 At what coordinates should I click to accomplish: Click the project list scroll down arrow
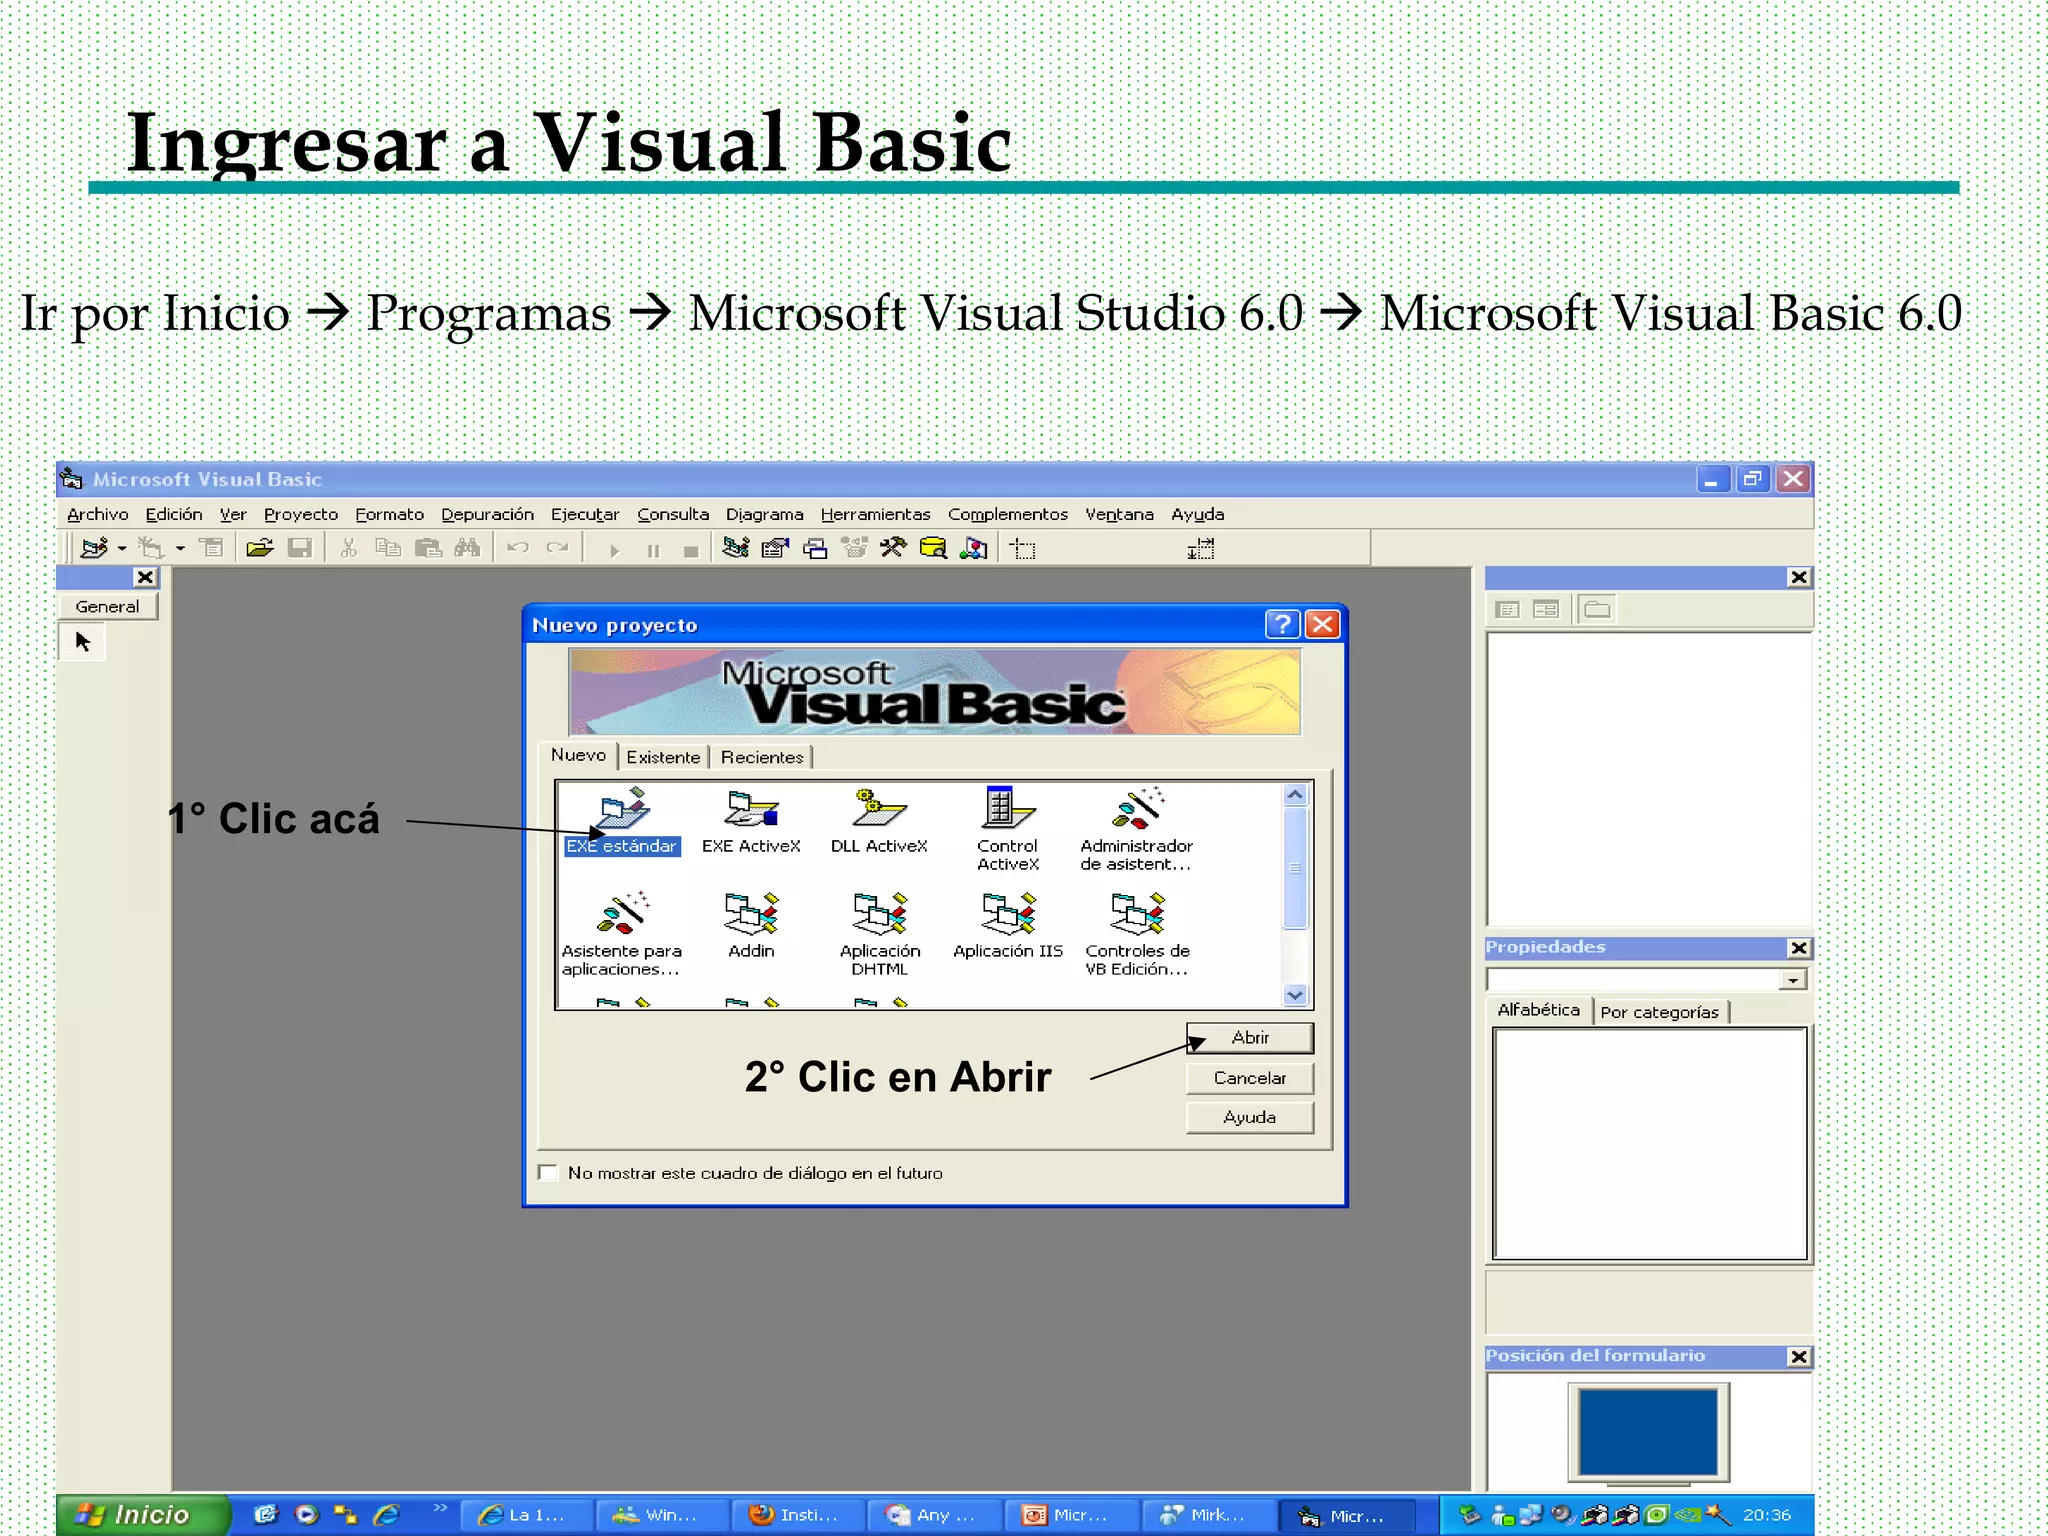pyautogui.click(x=1295, y=995)
